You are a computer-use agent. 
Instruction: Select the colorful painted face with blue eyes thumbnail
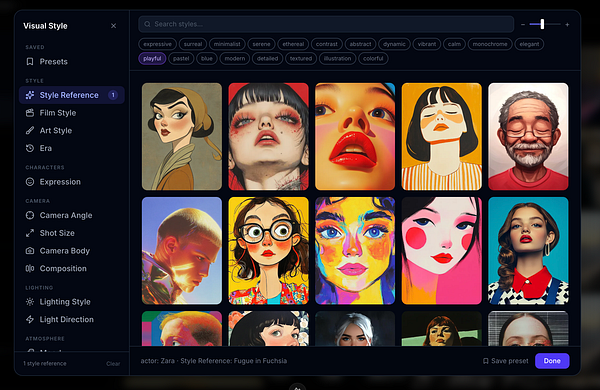(355, 251)
